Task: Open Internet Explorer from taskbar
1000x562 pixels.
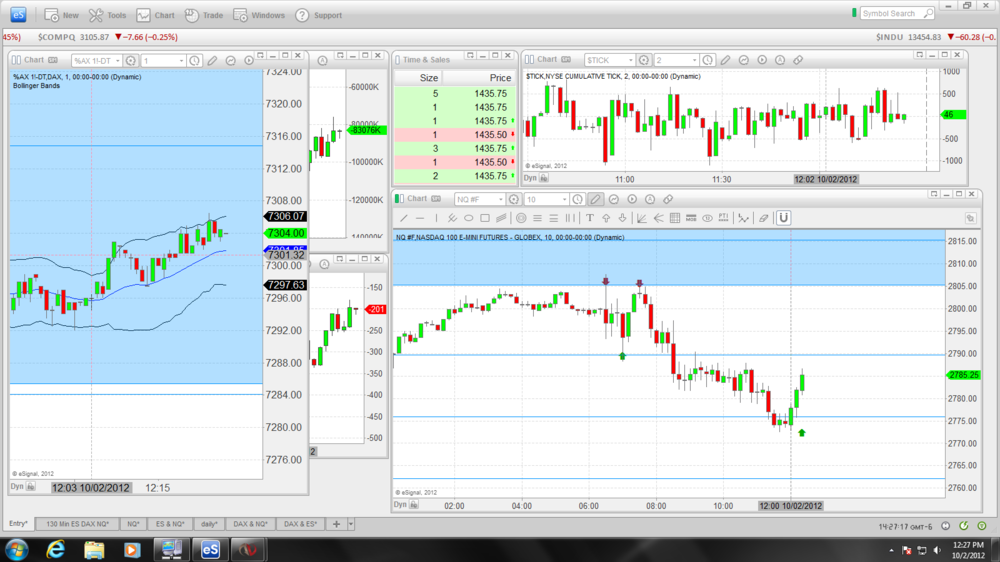Action: point(55,549)
